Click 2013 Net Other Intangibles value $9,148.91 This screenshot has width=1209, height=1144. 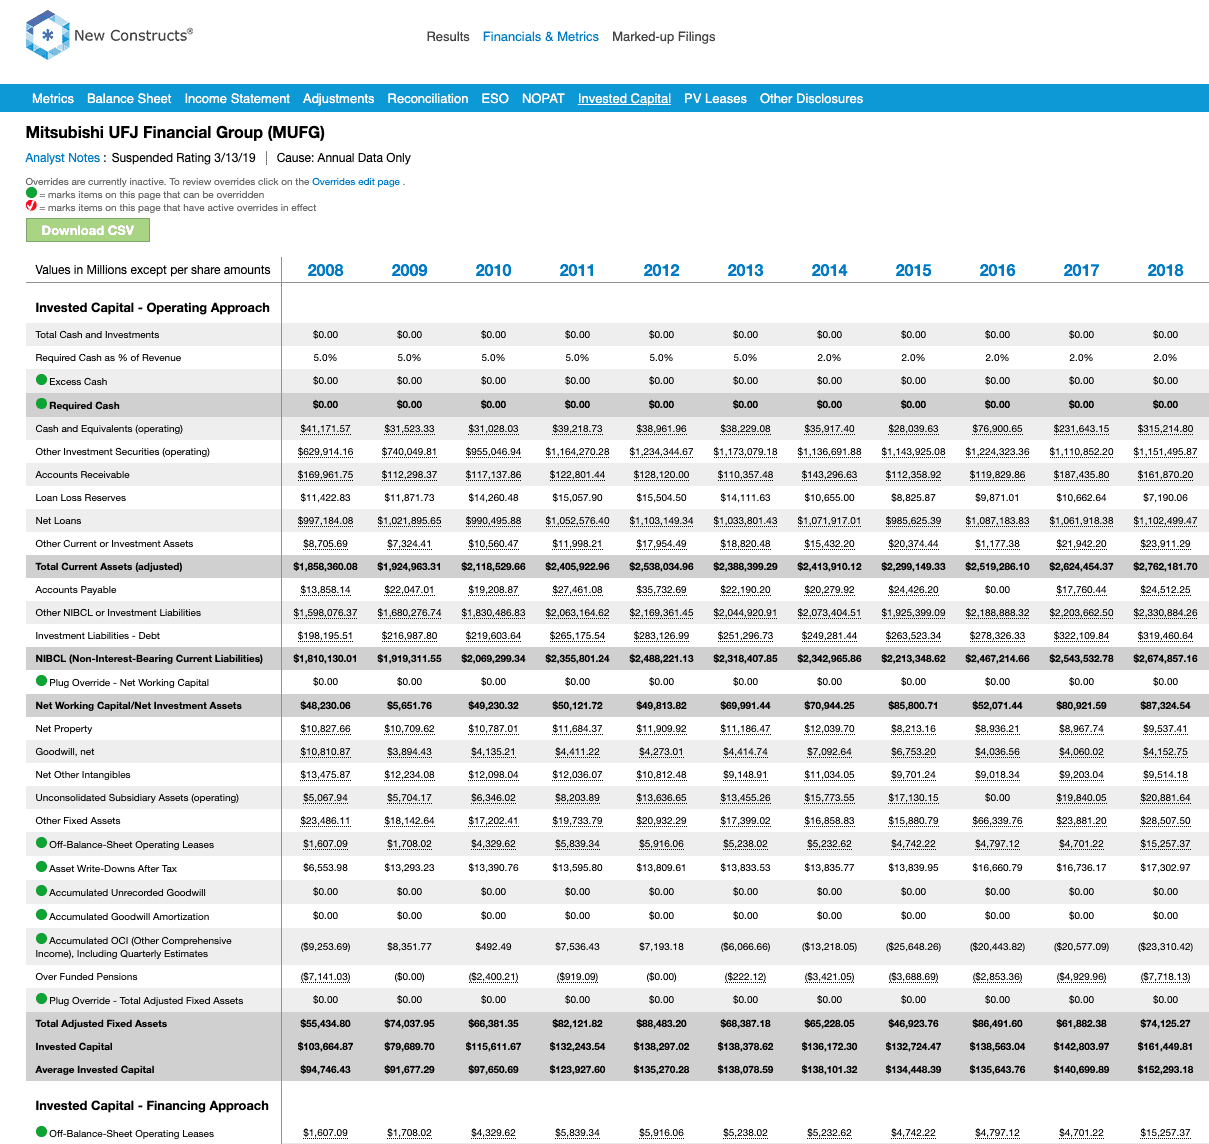coord(745,774)
